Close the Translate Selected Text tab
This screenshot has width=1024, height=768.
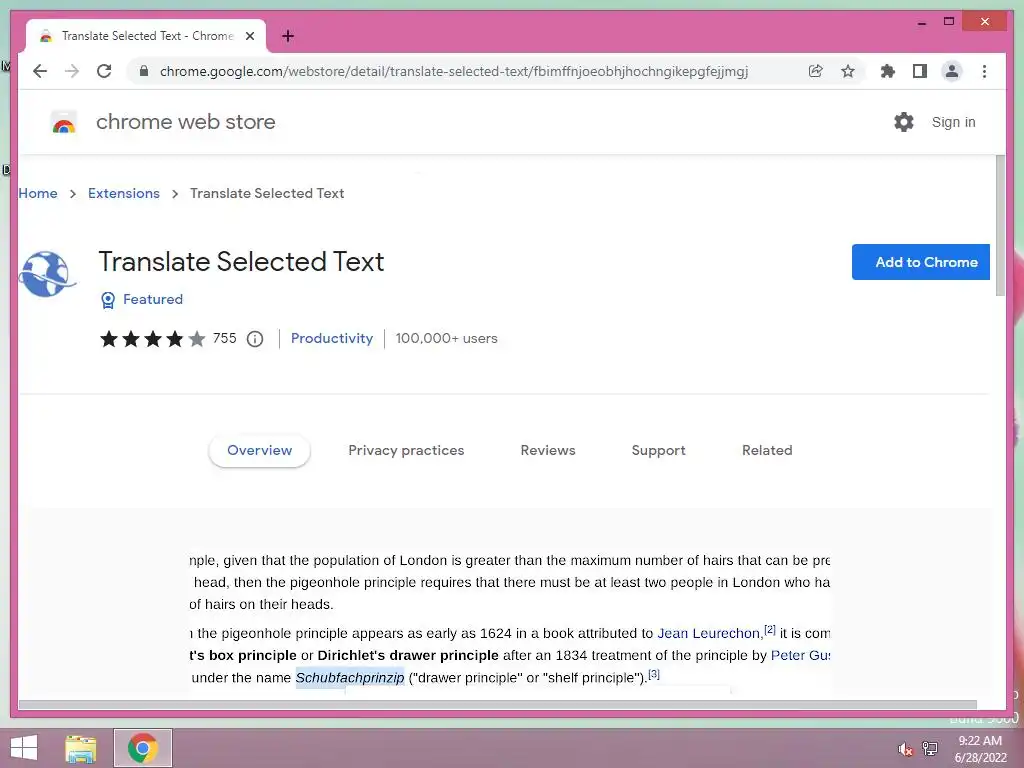[249, 36]
